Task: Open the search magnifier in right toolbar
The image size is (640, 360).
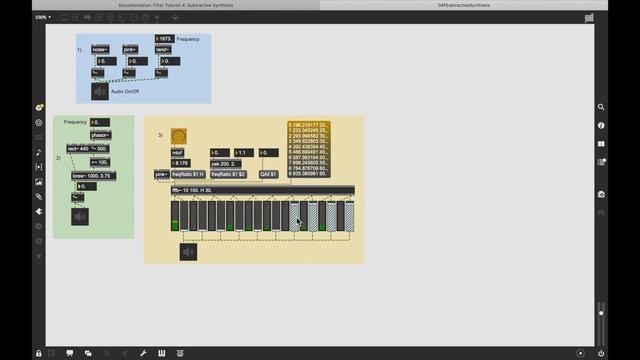Action: (601, 107)
